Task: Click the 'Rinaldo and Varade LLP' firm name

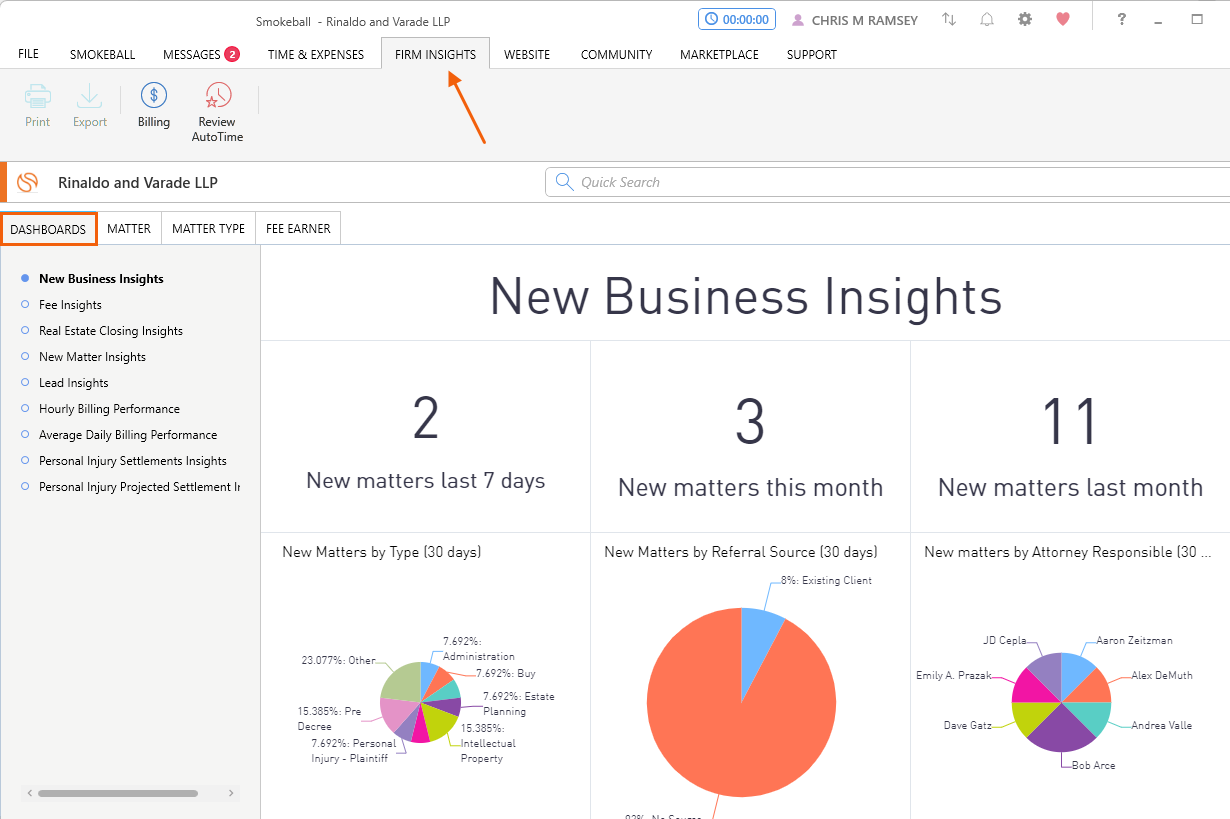Action: (x=137, y=182)
